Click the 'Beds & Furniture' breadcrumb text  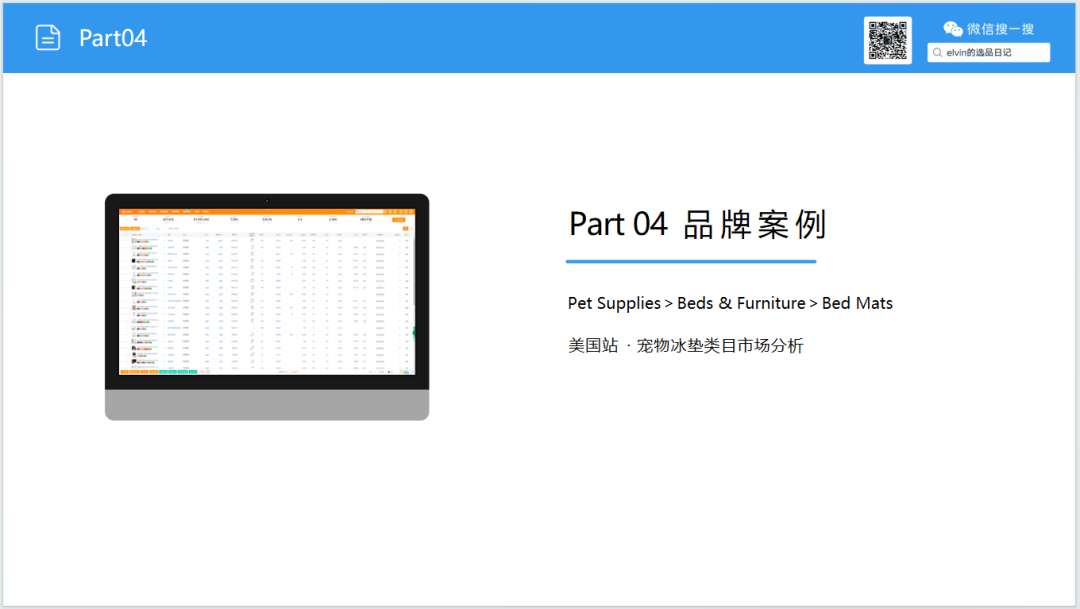pos(741,303)
